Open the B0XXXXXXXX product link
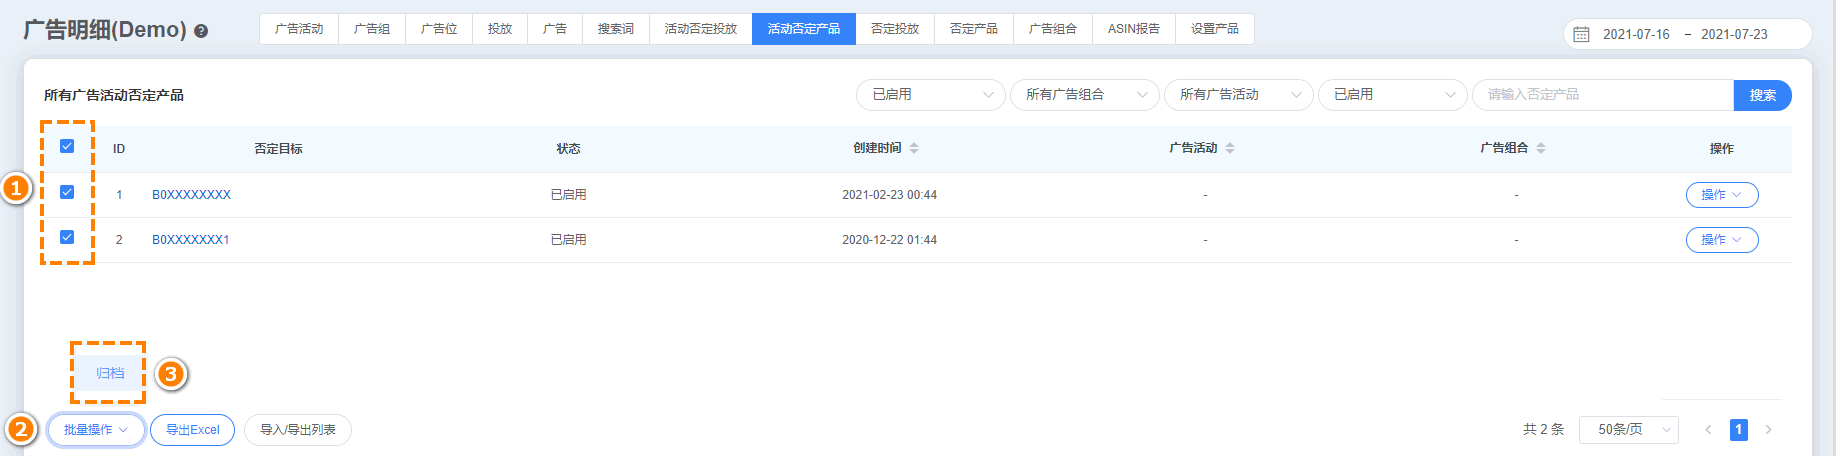This screenshot has width=1836, height=456. [x=191, y=195]
